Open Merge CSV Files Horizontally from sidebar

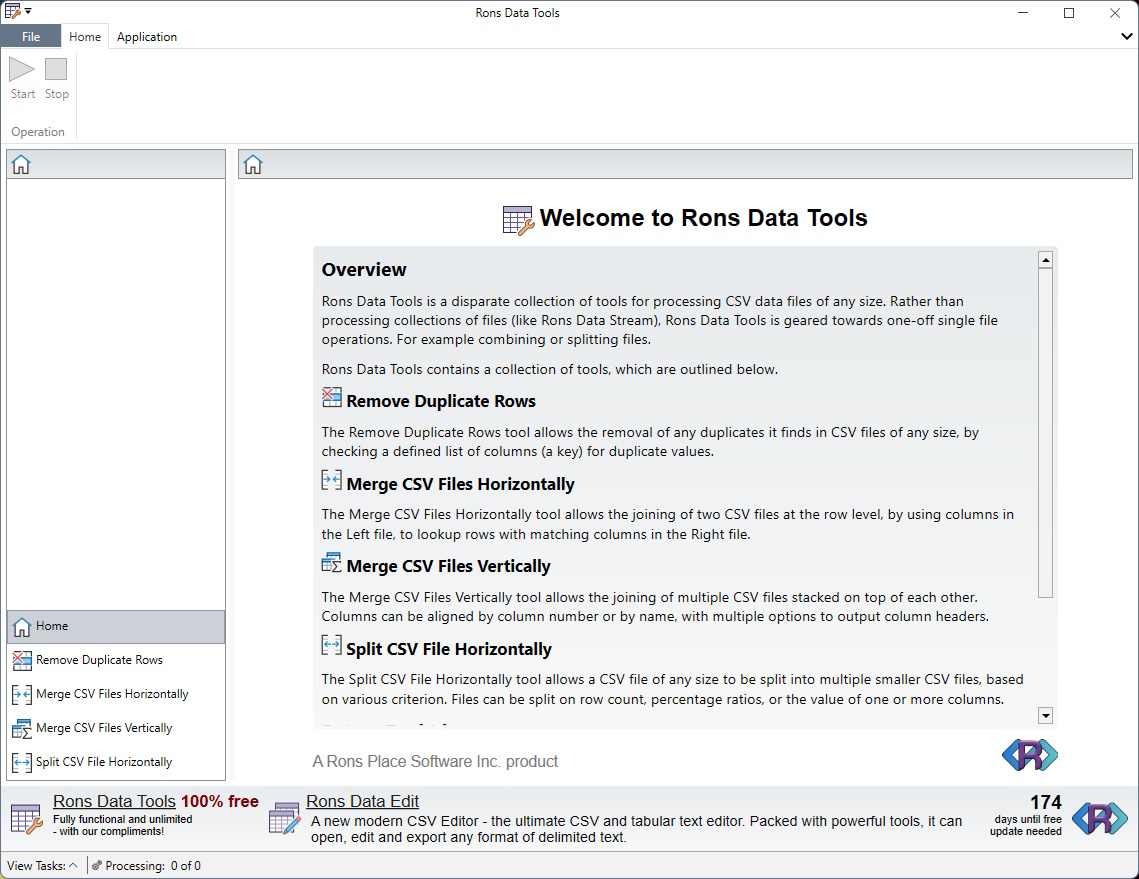tap(112, 694)
